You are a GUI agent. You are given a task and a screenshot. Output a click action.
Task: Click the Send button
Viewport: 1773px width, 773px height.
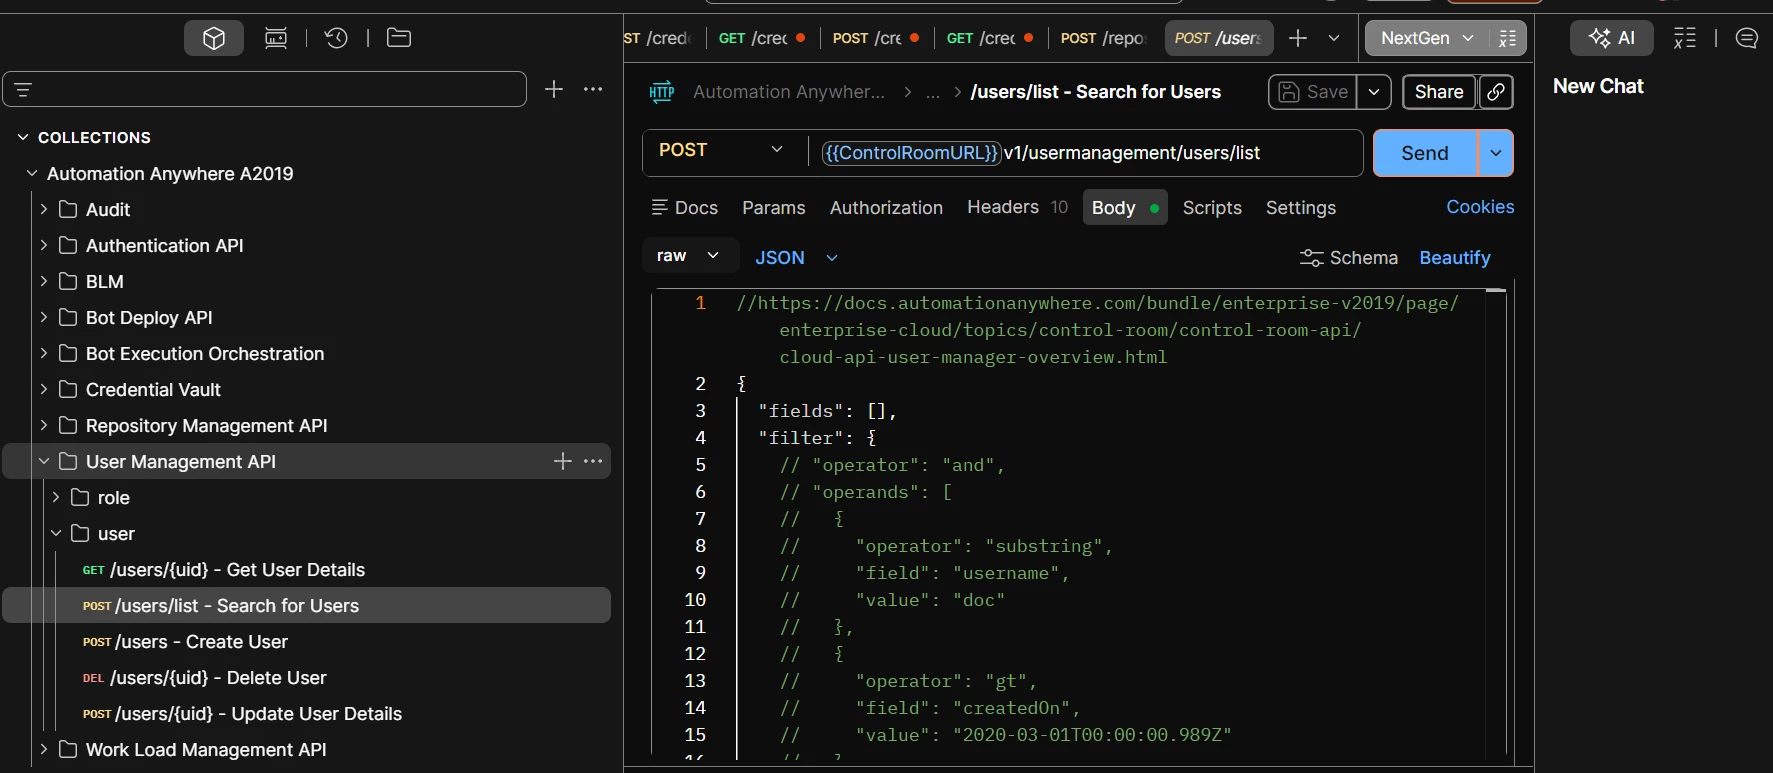coord(1425,153)
